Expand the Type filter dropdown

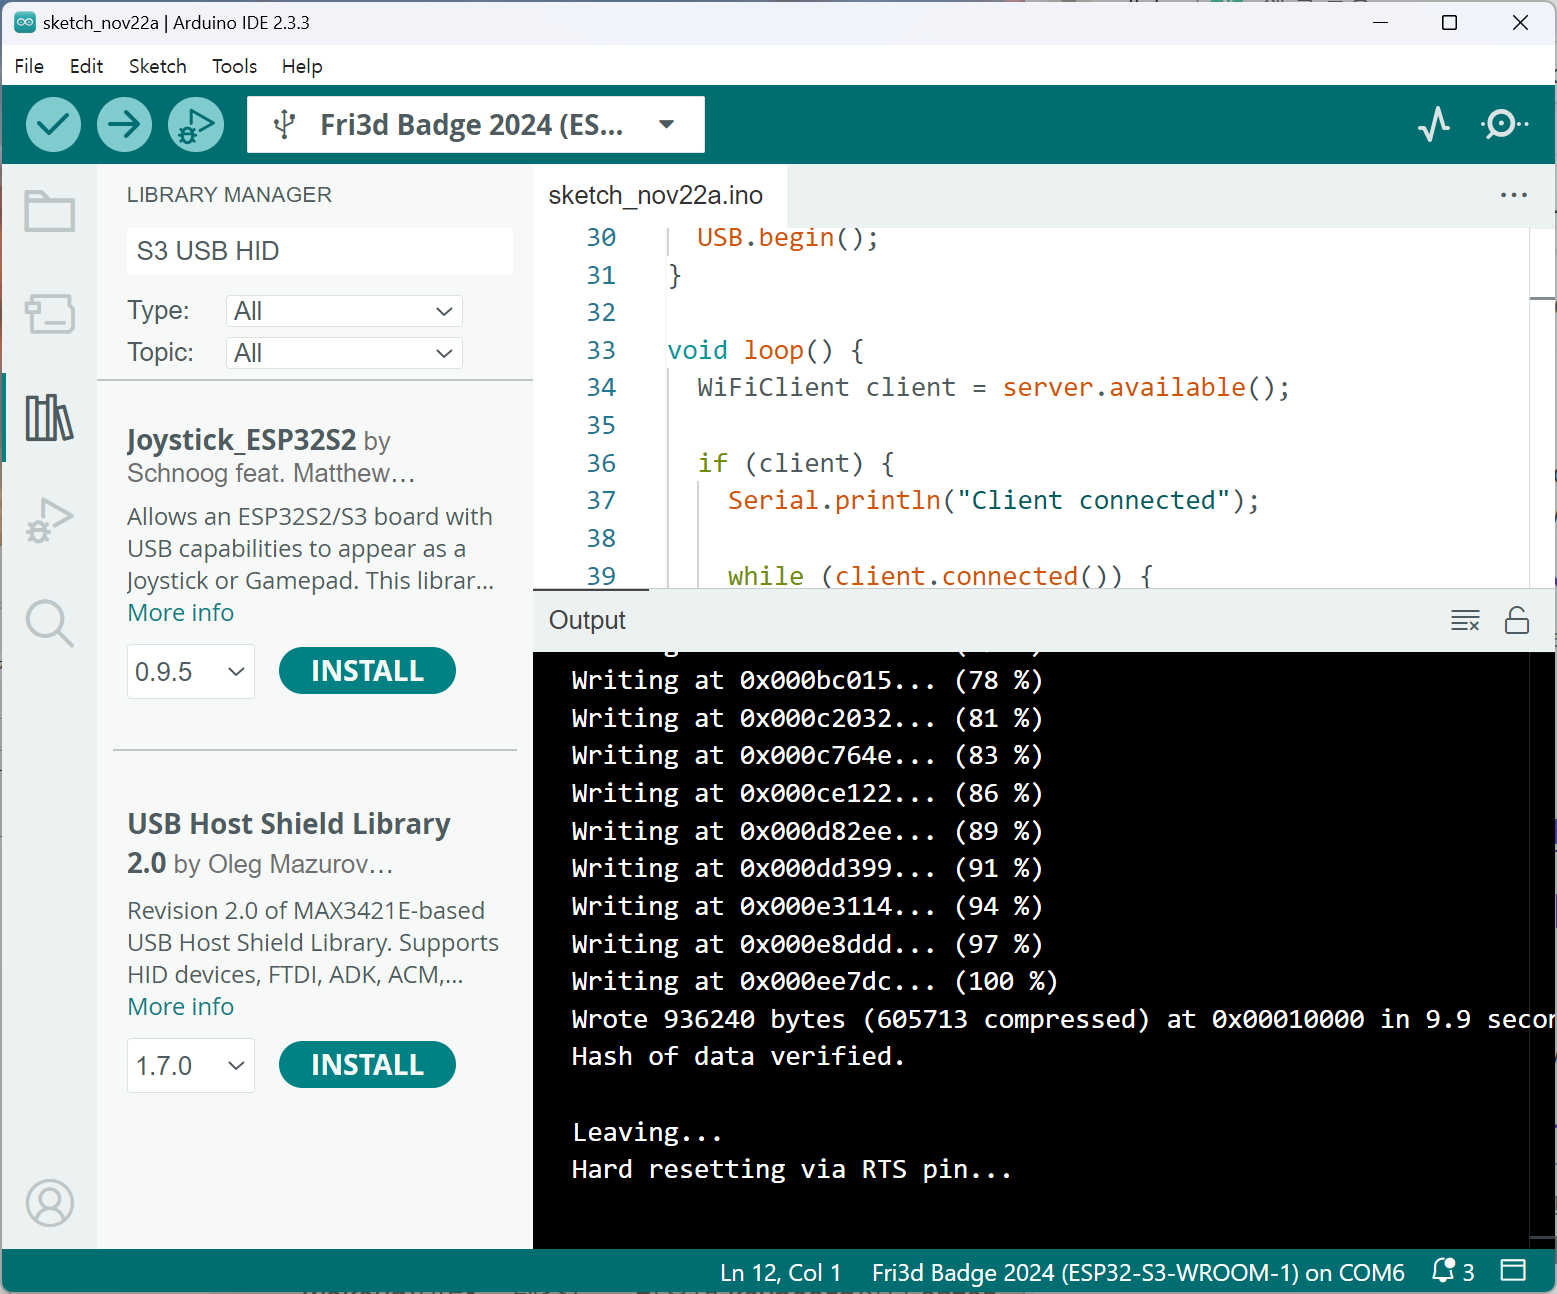tap(344, 311)
